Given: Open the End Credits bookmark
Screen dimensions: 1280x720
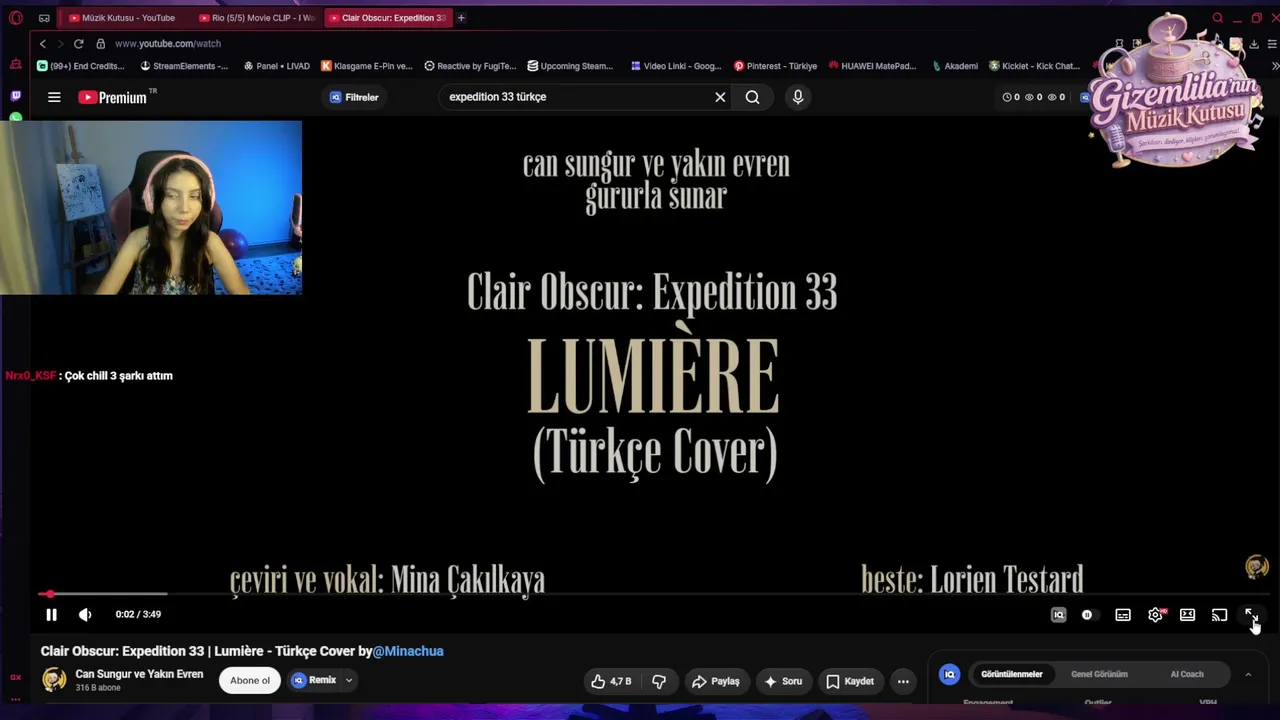Looking at the screenshot, I should pyautogui.click(x=81, y=66).
